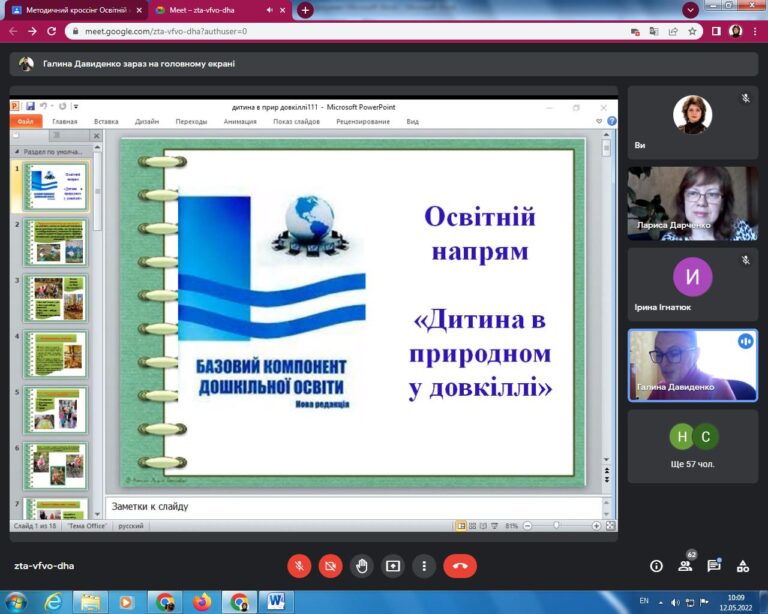
Task: Toggle the disabled camera button
Action: [x=331, y=566]
